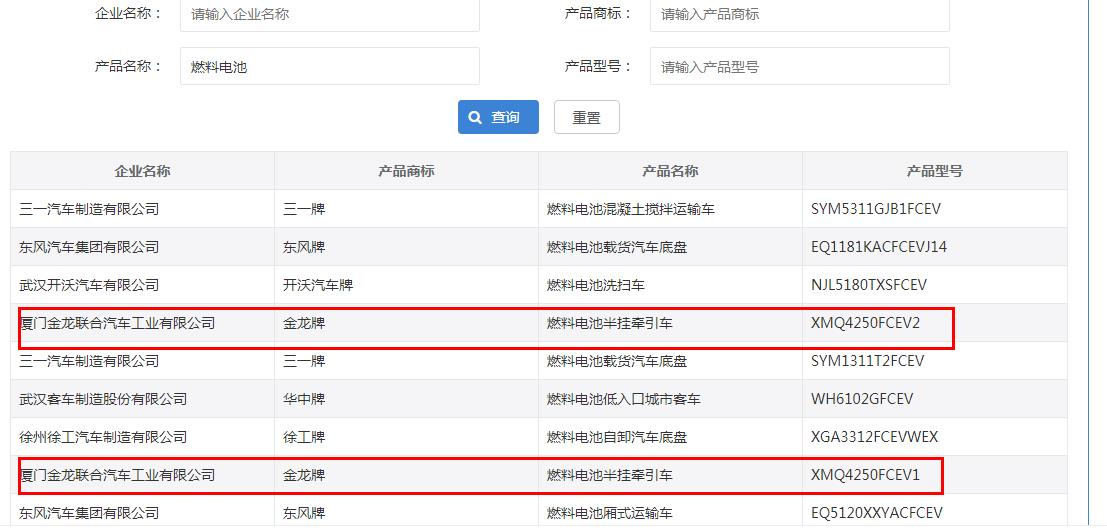Select 金龙牌 cell in XMQ4250FCEV2 row

coord(406,323)
